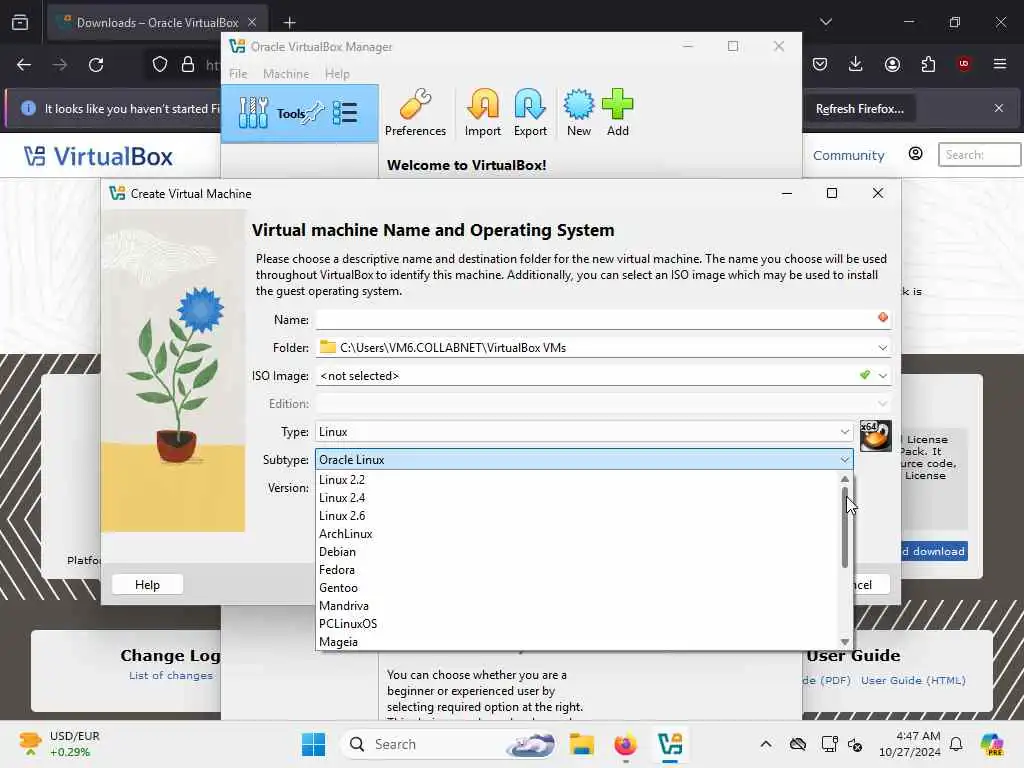Choose ArchLinux from subtype list
Viewport: 1024px width, 768px height.
point(577,534)
